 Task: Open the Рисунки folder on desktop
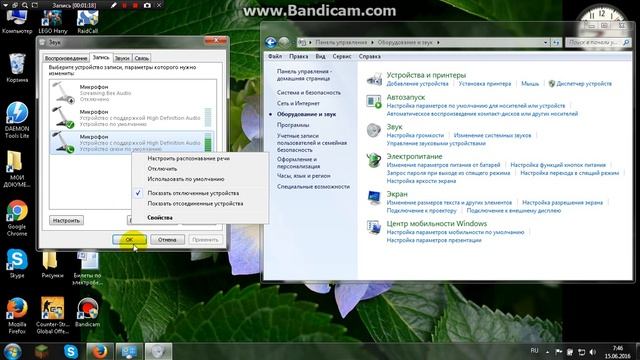(52, 264)
